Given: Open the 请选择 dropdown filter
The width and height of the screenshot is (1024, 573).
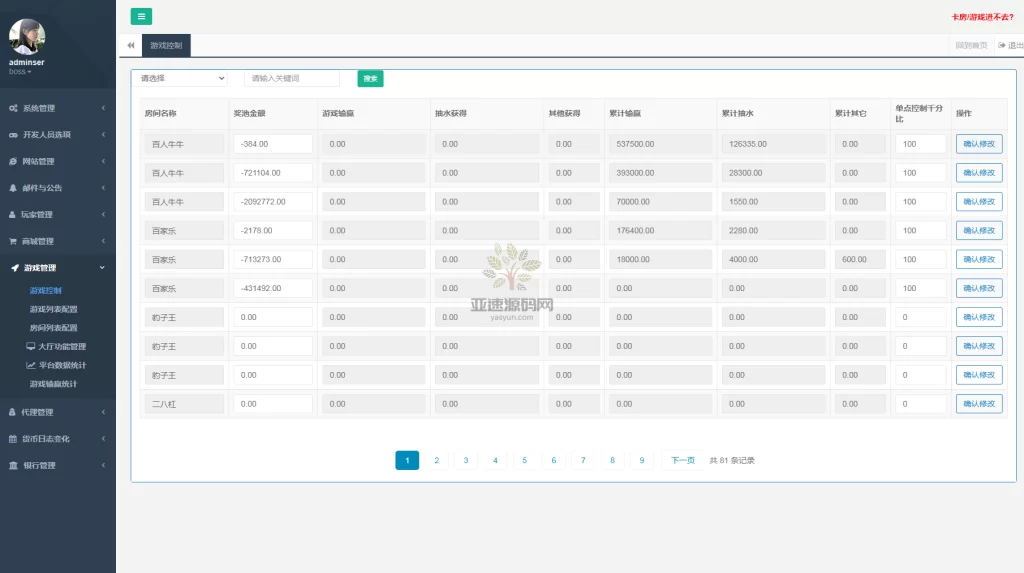Looking at the screenshot, I should [180, 78].
